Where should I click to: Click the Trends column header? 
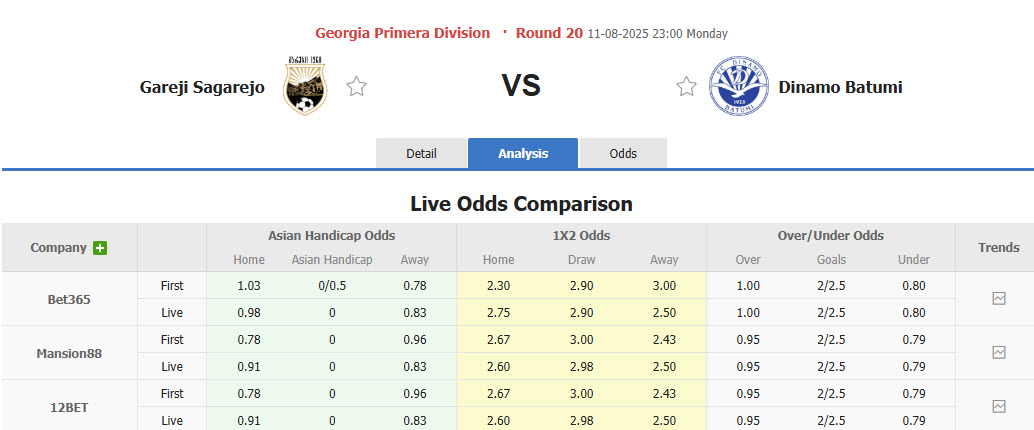(998, 247)
